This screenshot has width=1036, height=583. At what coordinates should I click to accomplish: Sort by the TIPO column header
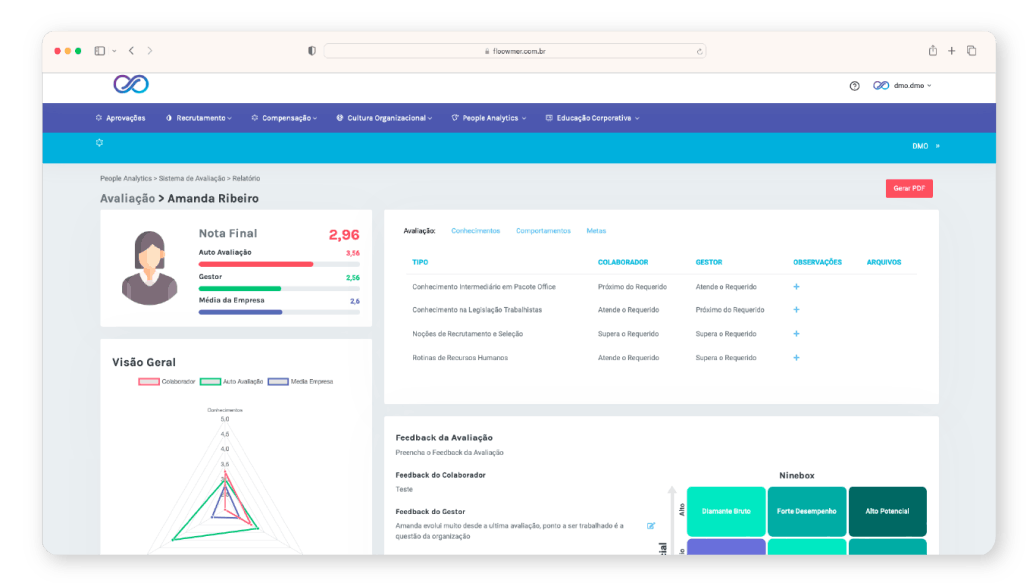(x=420, y=262)
